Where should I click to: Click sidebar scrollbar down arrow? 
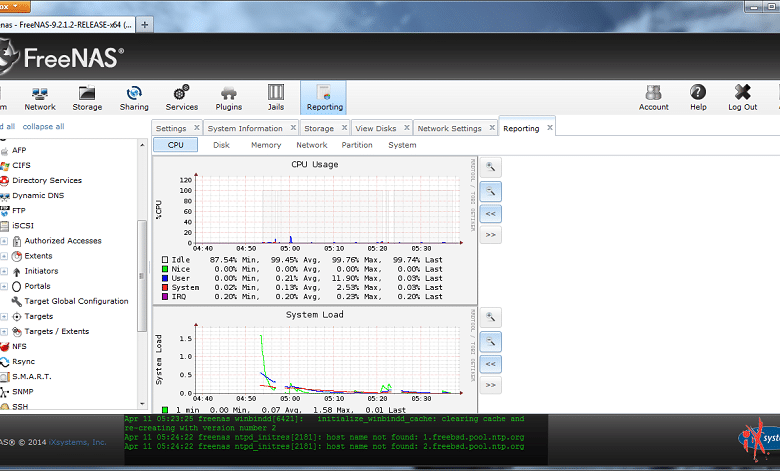click(142, 404)
